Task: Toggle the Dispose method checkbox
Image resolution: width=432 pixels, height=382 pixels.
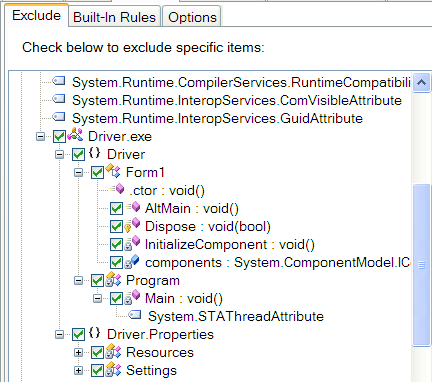Action: (116, 226)
